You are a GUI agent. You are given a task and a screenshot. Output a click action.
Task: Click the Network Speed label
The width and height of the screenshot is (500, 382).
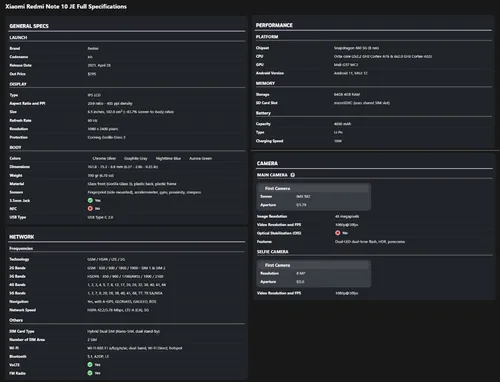click(22, 310)
